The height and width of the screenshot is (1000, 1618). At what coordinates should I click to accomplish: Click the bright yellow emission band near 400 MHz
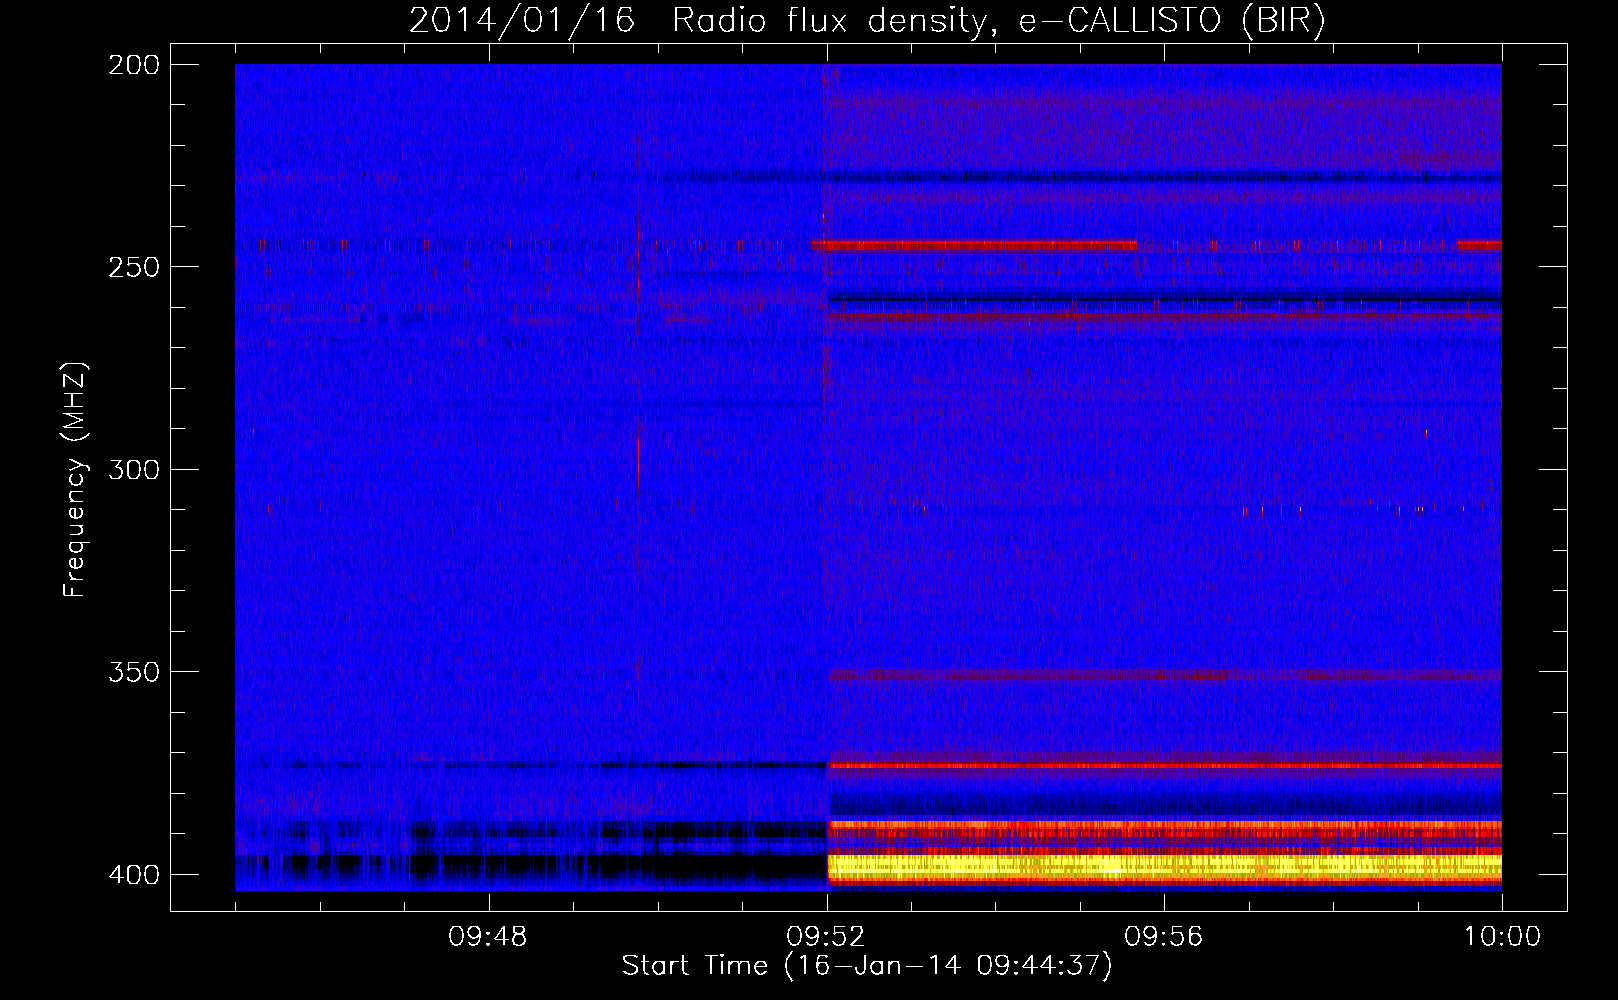coord(1165,866)
